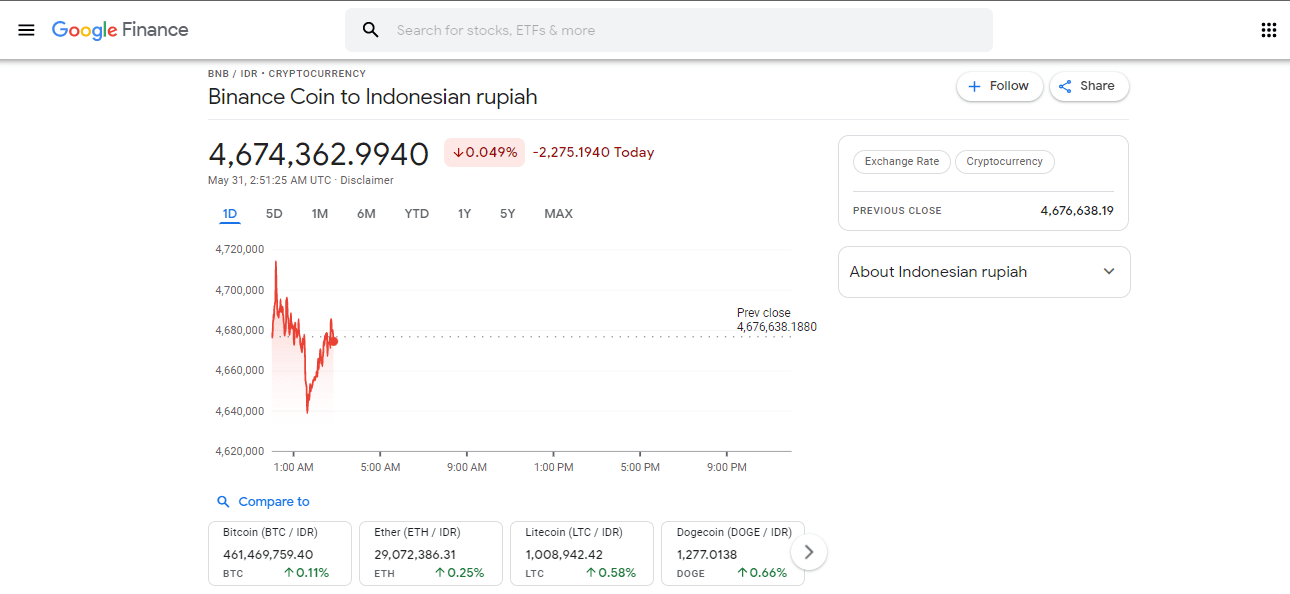Show the YTD chart range

coord(417,214)
